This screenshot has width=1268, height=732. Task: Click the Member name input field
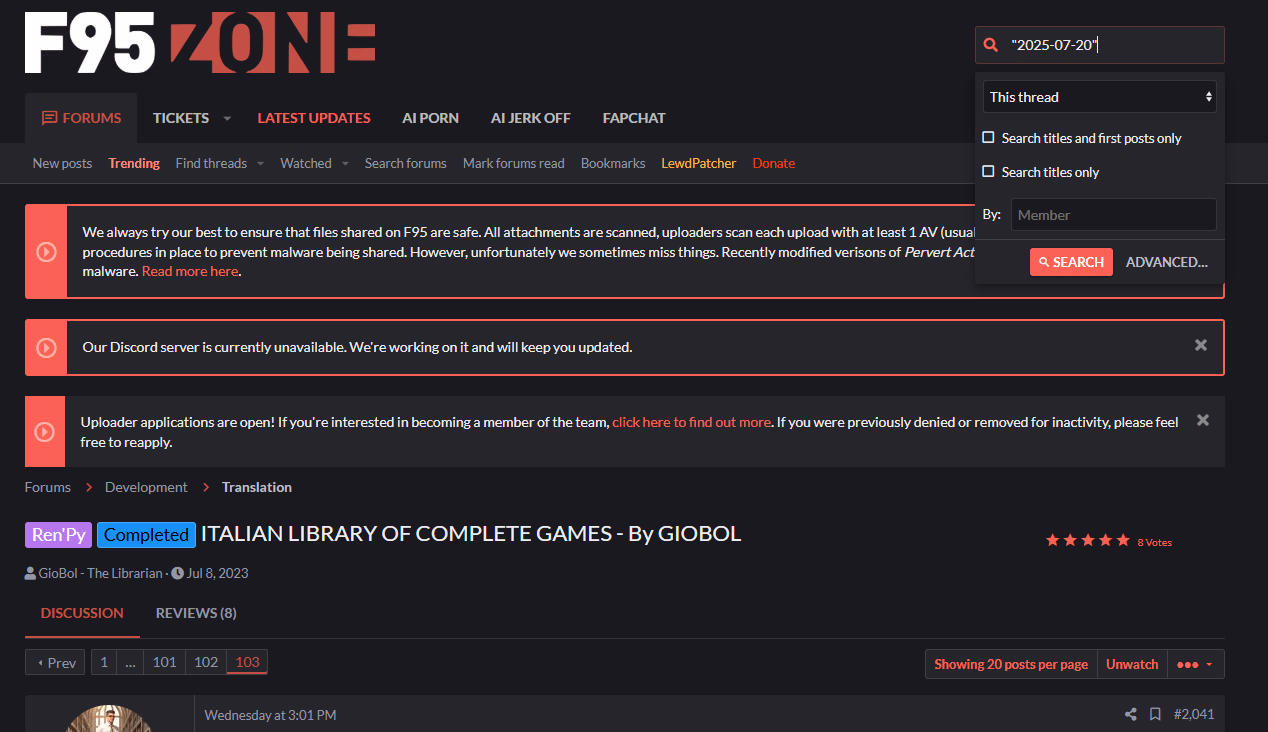point(1113,215)
